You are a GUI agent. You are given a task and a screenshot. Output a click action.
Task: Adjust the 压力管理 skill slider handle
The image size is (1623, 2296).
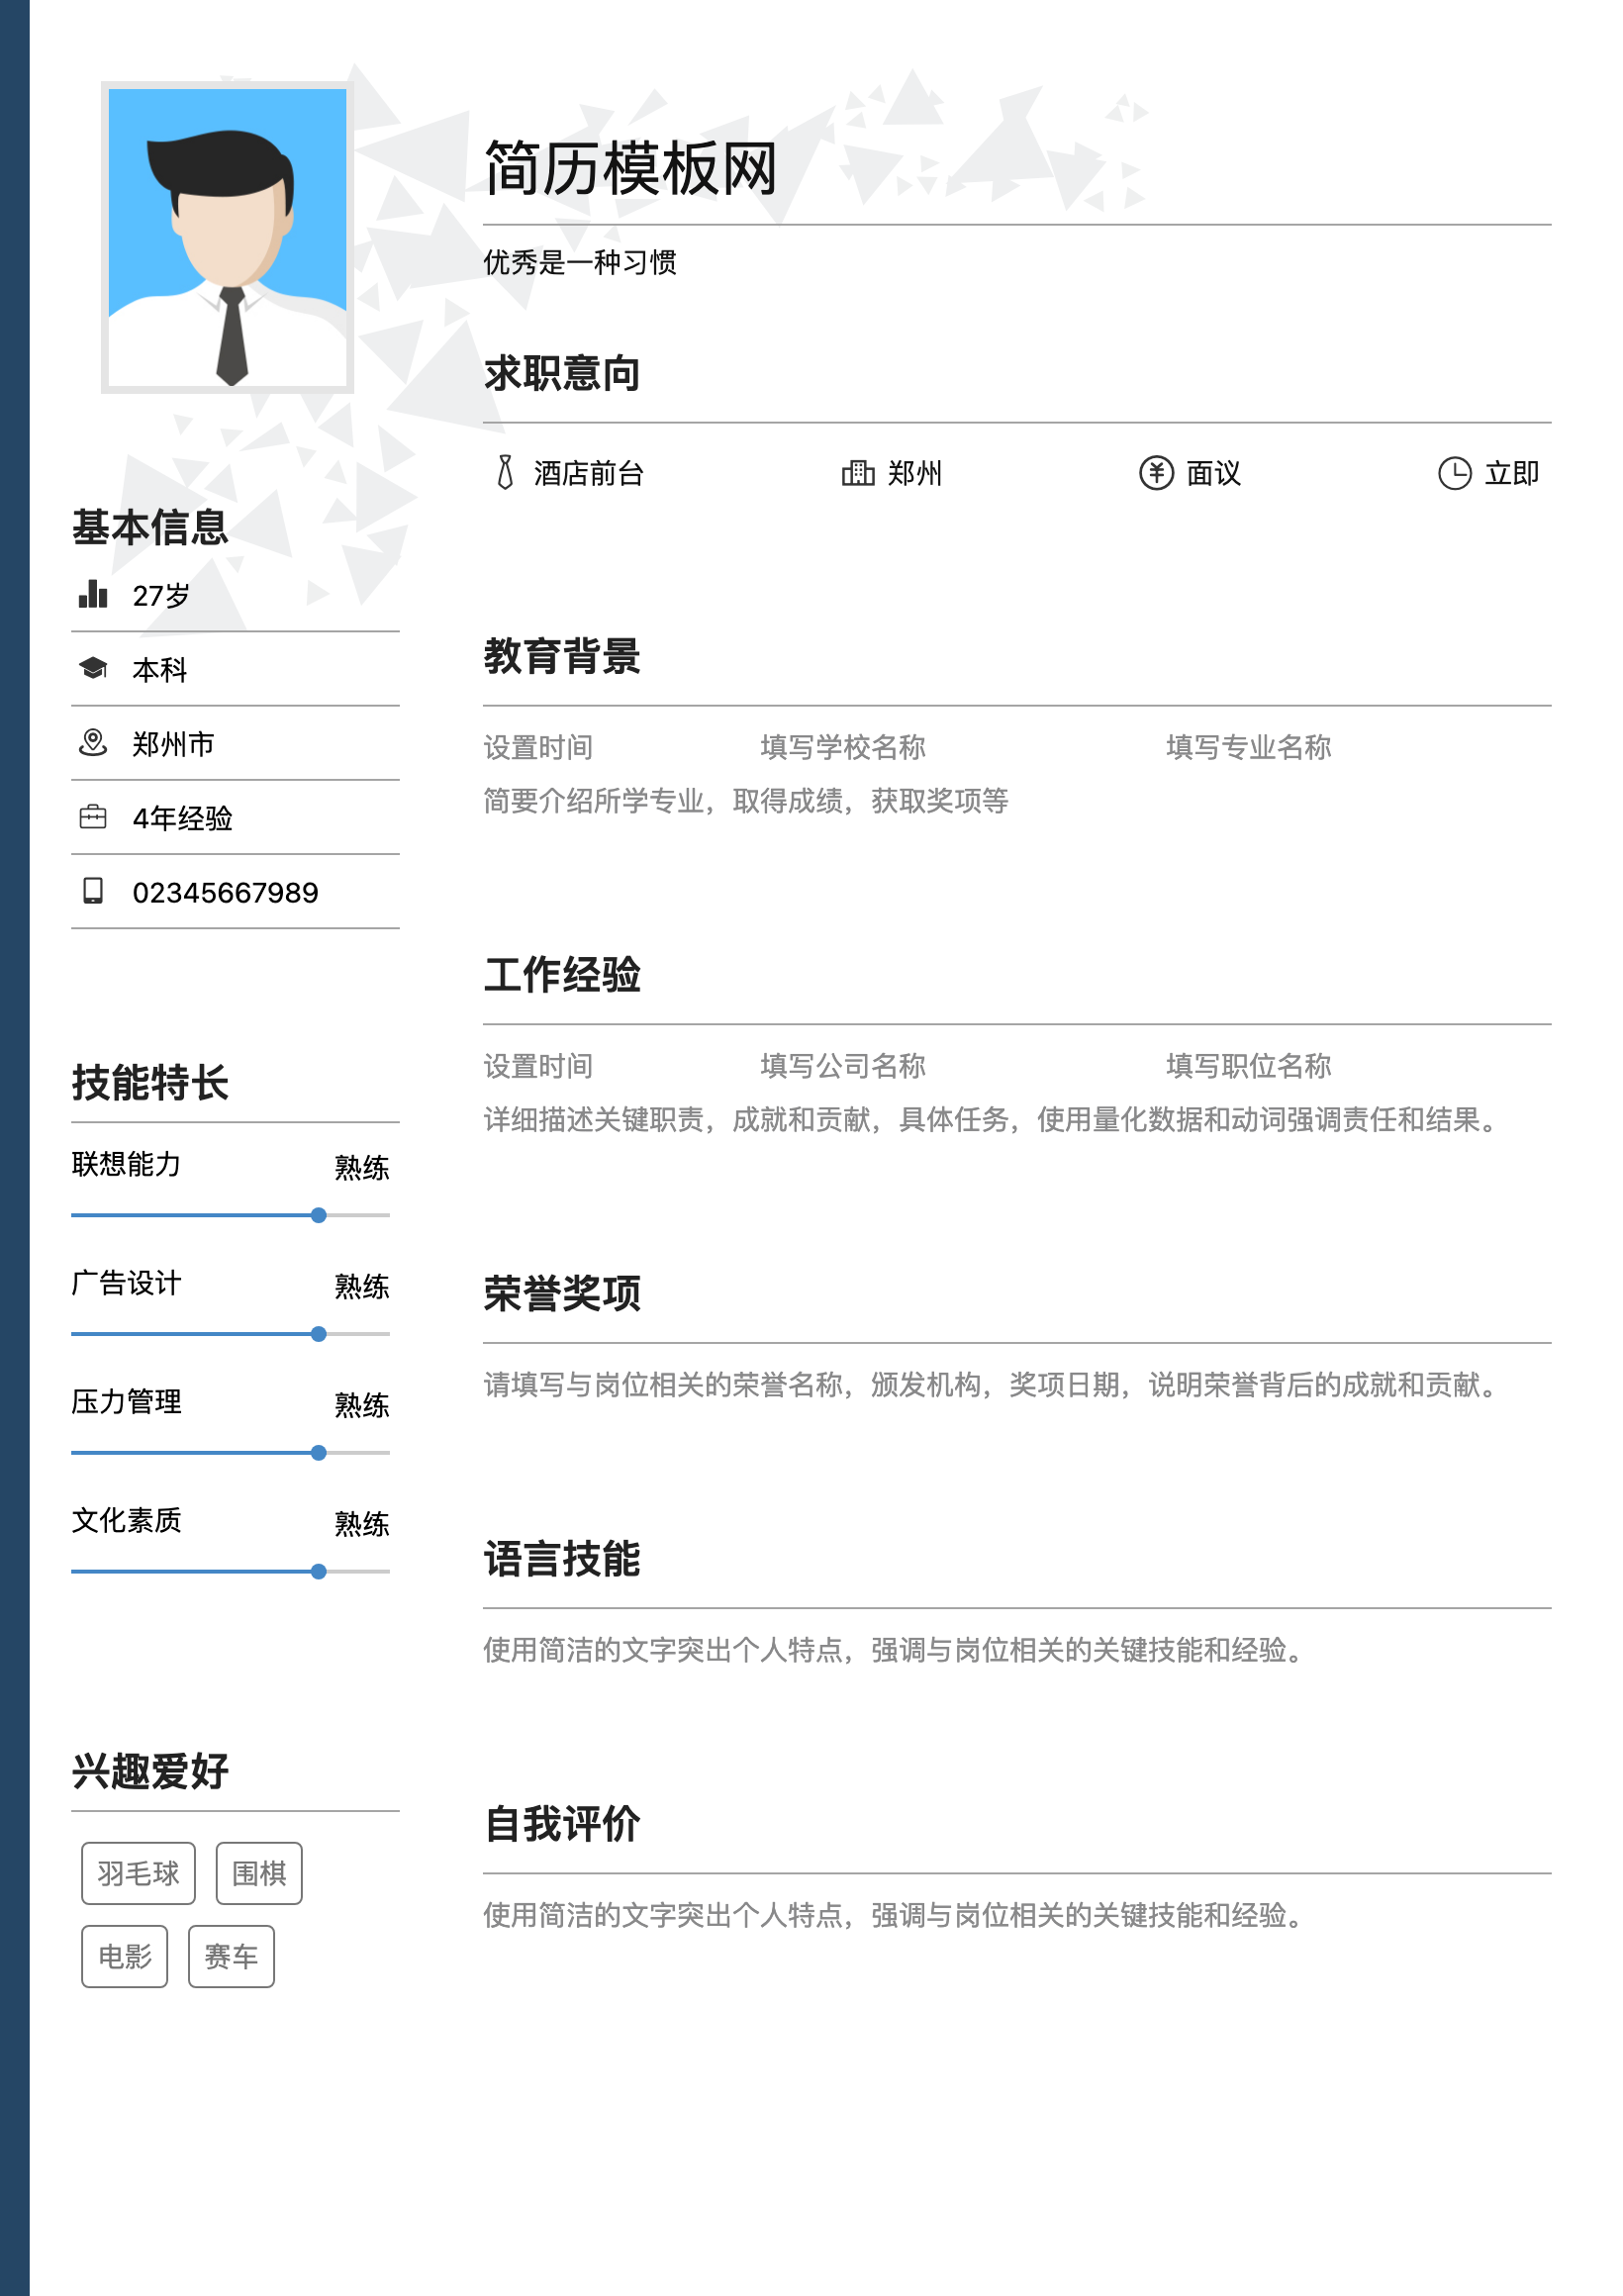pos(319,1453)
